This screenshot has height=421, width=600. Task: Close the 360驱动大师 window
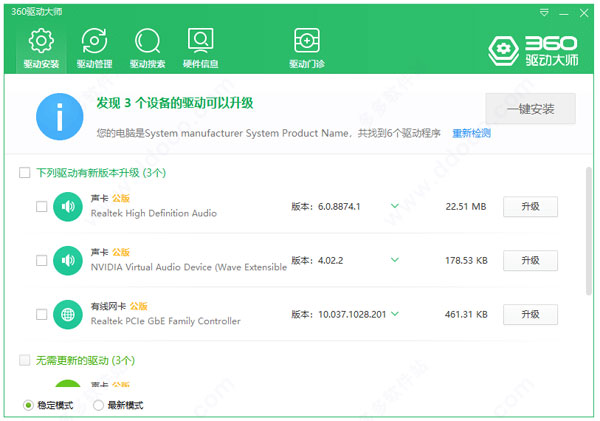point(584,13)
